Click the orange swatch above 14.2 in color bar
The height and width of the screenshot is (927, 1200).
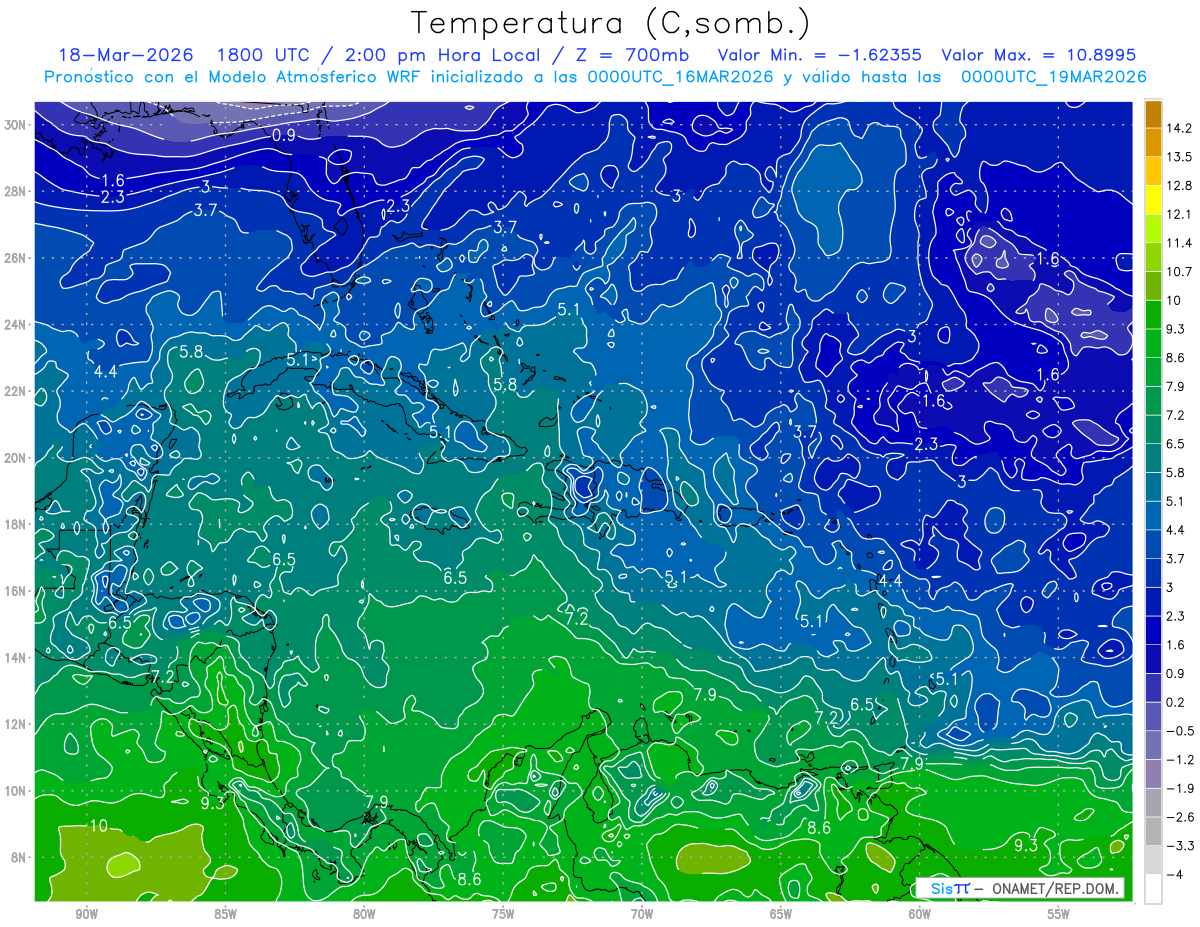(x=1153, y=114)
